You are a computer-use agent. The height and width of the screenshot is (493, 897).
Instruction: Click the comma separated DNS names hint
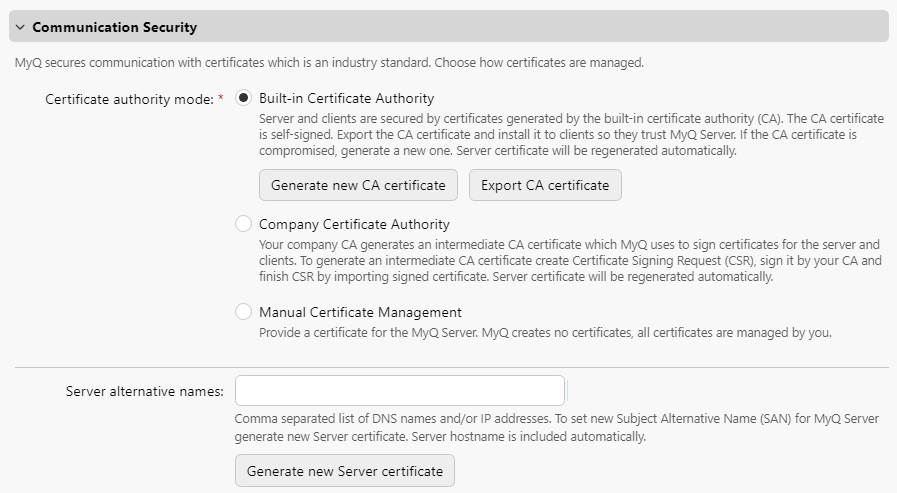tap(556, 428)
